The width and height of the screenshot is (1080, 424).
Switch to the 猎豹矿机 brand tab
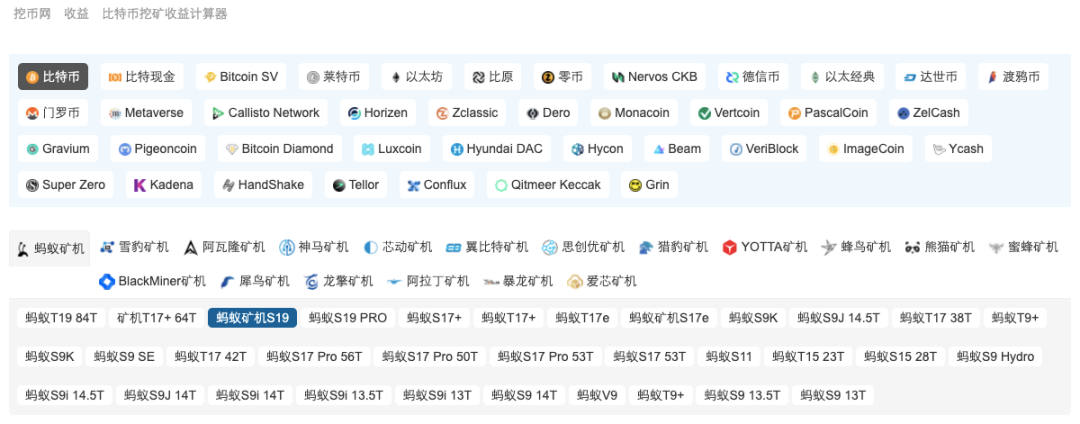[673, 247]
